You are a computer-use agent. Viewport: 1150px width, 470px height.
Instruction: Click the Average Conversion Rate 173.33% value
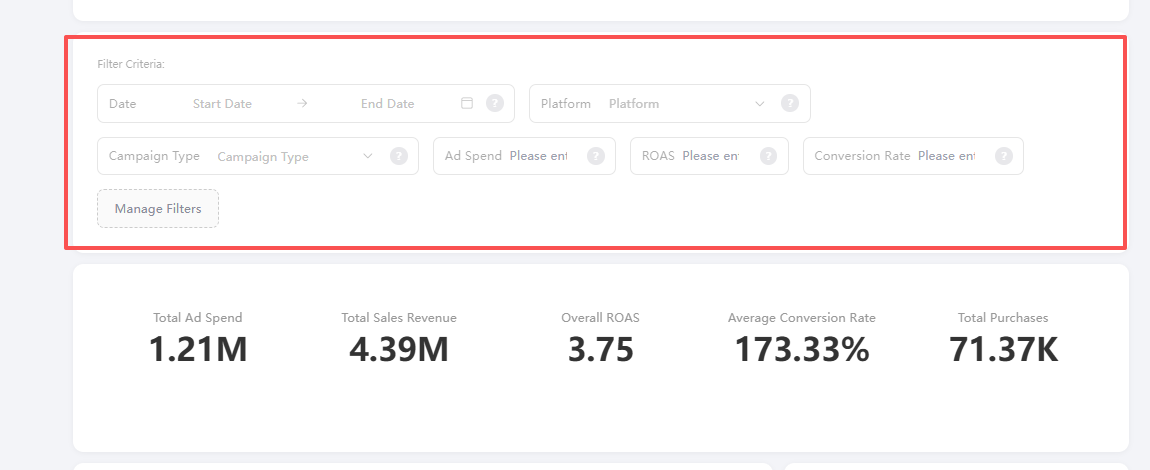(x=802, y=349)
